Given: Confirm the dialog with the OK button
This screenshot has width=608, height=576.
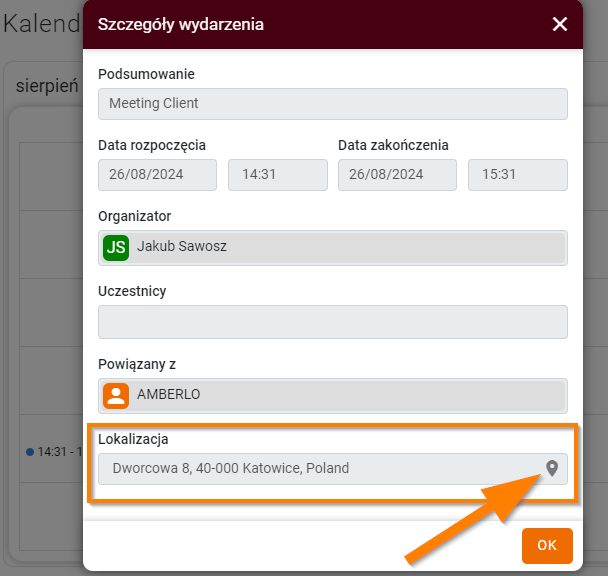Looking at the screenshot, I should (x=547, y=545).
